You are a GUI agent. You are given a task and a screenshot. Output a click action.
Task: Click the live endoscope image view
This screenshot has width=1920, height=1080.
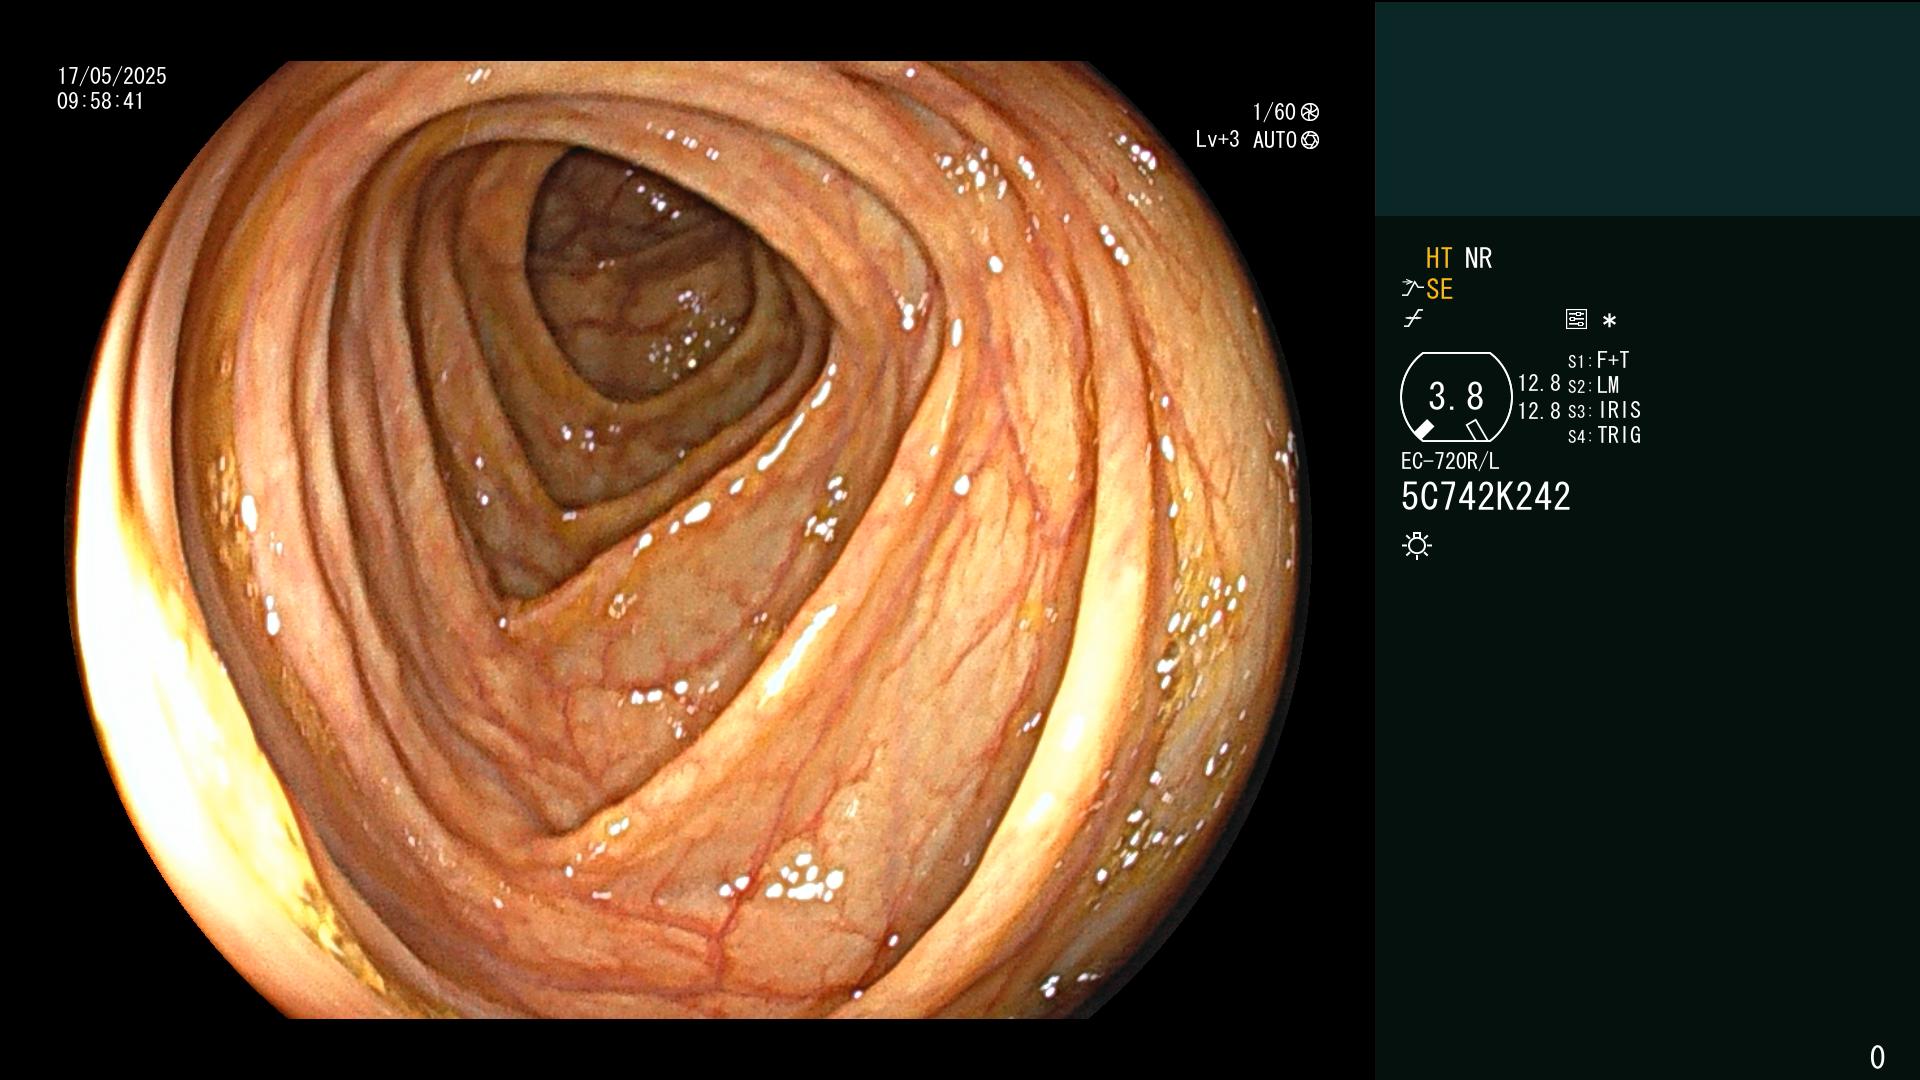tap(690, 540)
